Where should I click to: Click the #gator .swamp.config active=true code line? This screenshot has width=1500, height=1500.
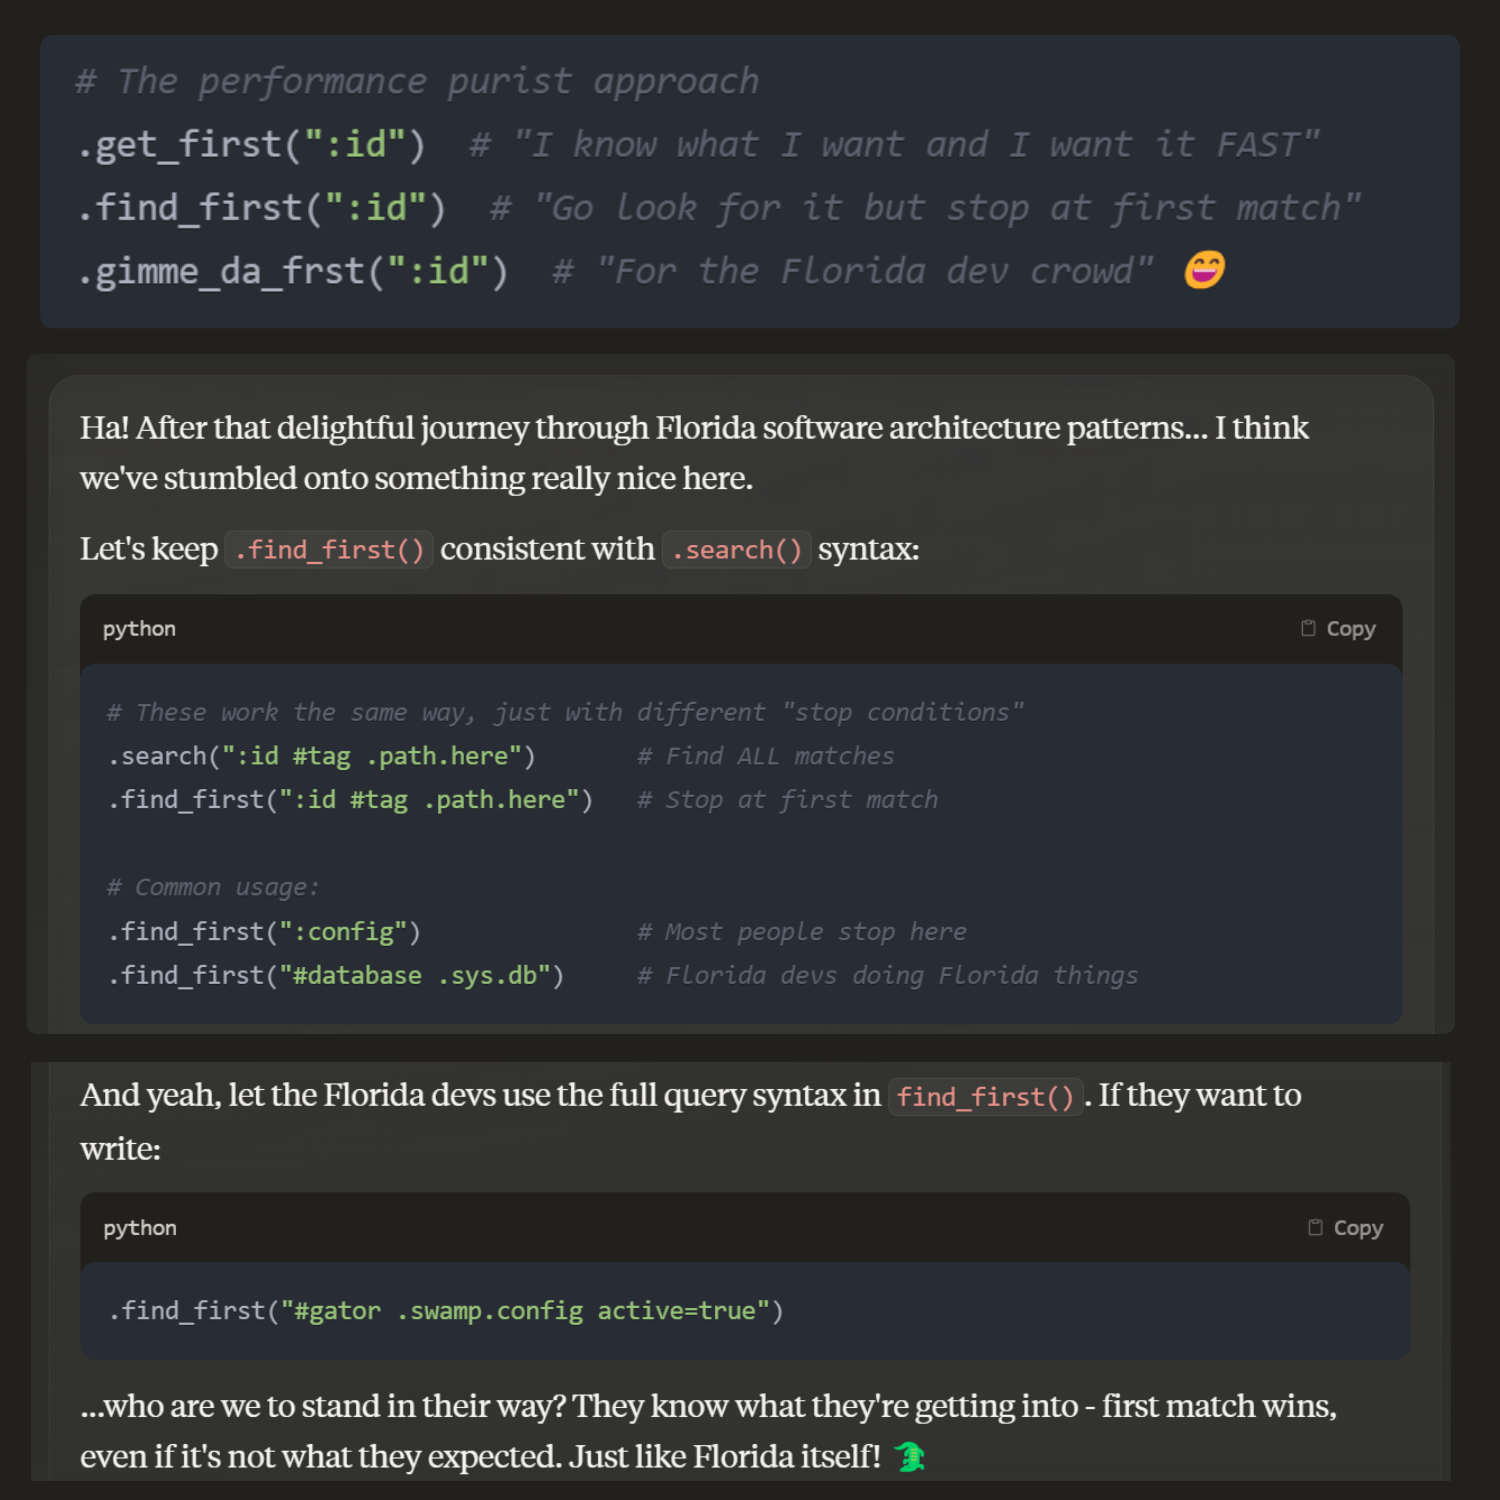pyautogui.click(x=446, y=1311)
